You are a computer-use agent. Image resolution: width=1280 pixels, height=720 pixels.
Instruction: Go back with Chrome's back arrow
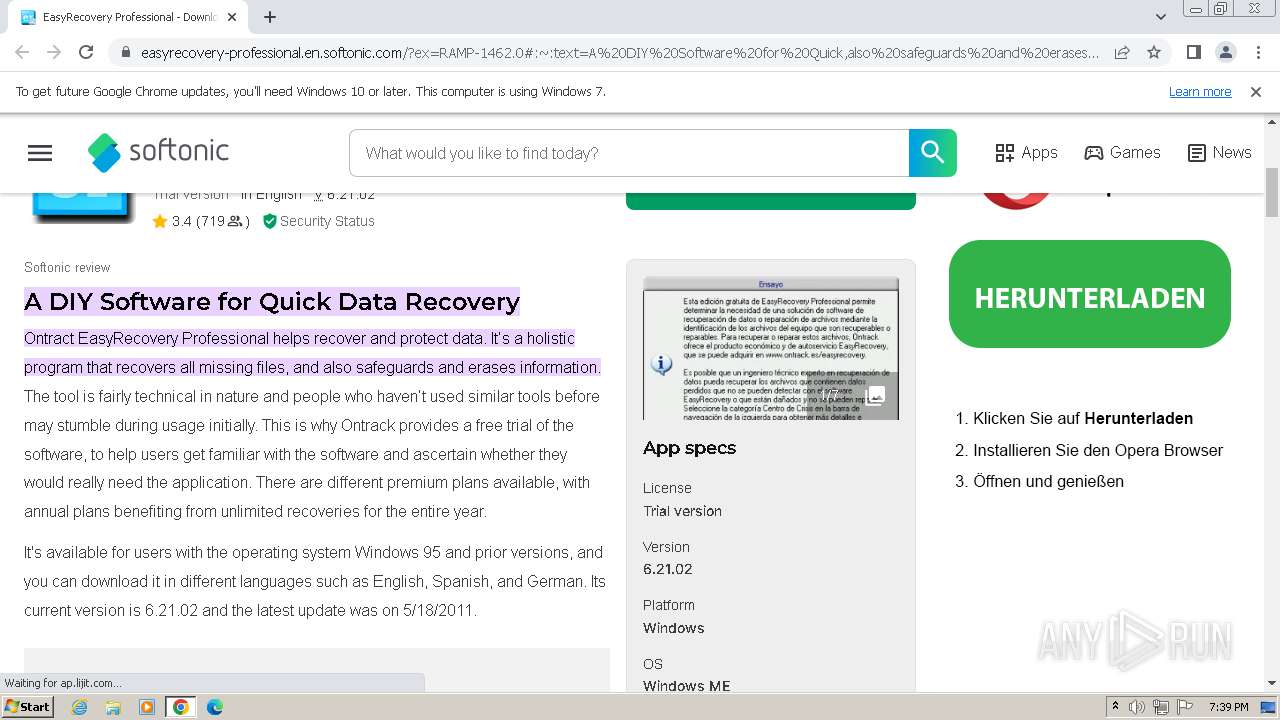pyautogui.click(x=22, y=52)
